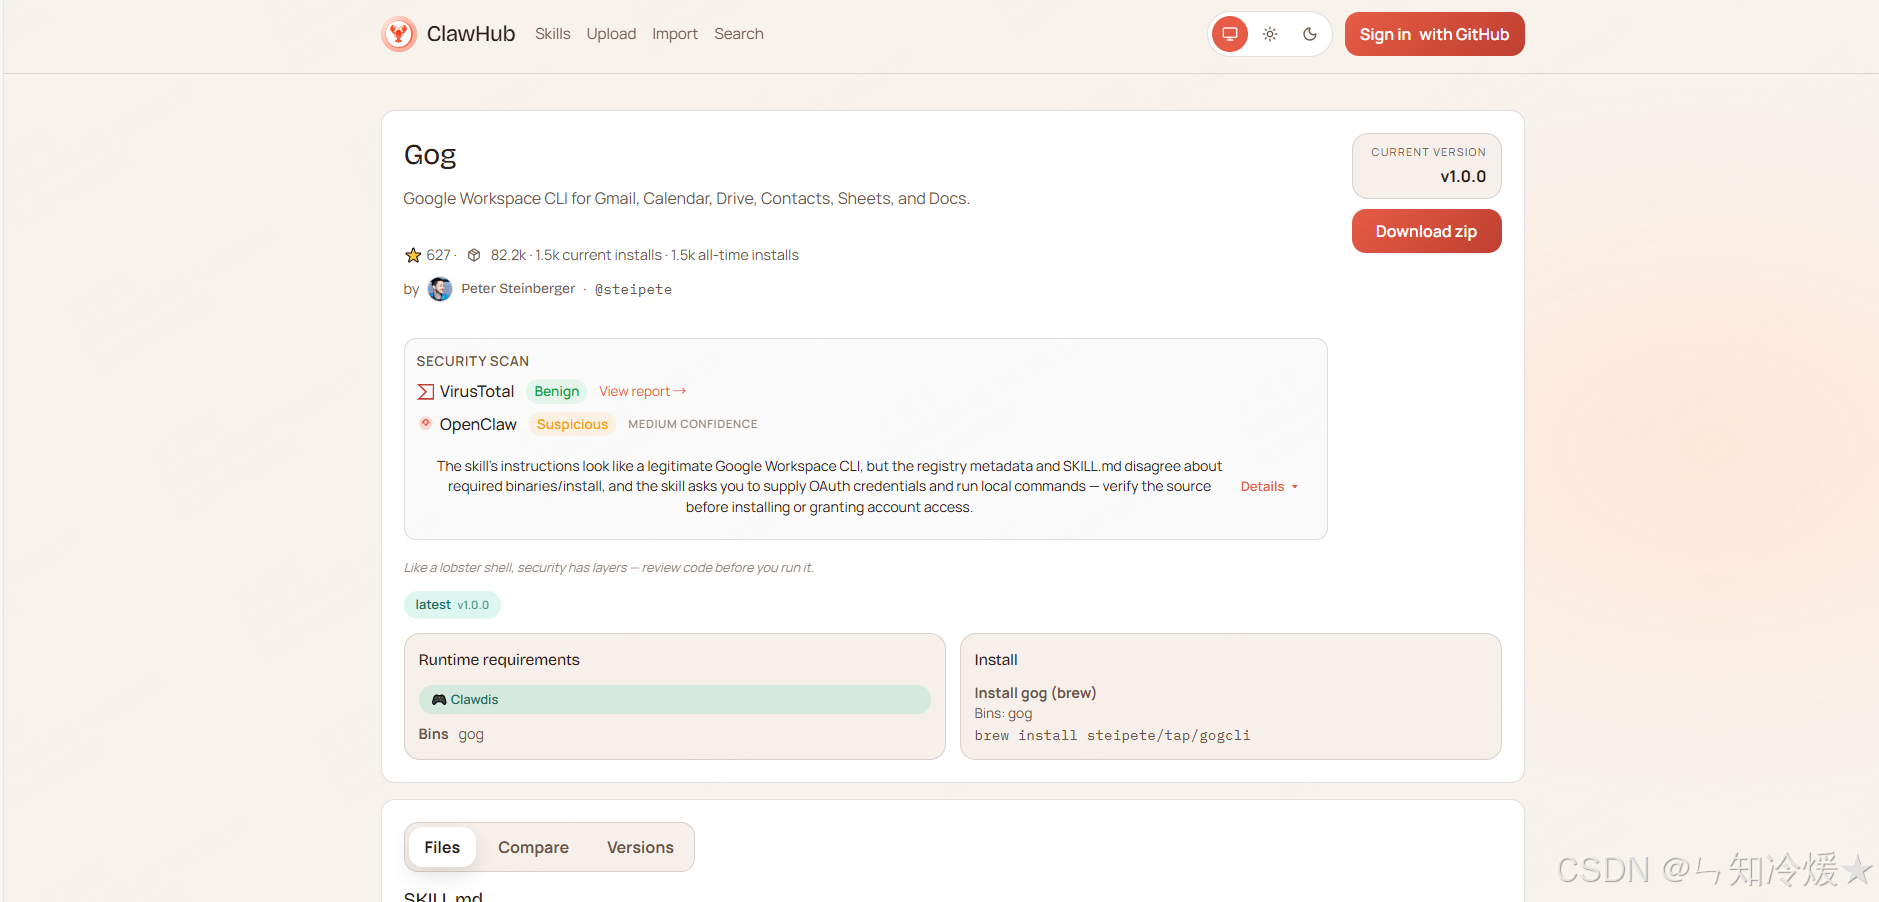Switch to light theme sun icon
The height and width of the screenshot is (902, 1879).
click(1270, 34)
